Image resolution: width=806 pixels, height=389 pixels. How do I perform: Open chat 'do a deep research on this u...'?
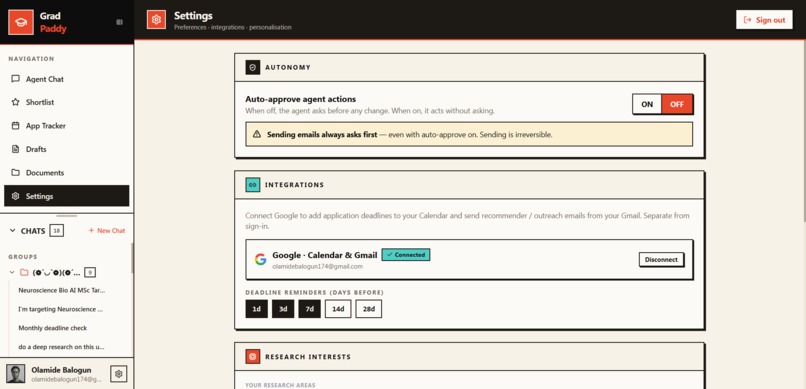(x=61, y=346)
